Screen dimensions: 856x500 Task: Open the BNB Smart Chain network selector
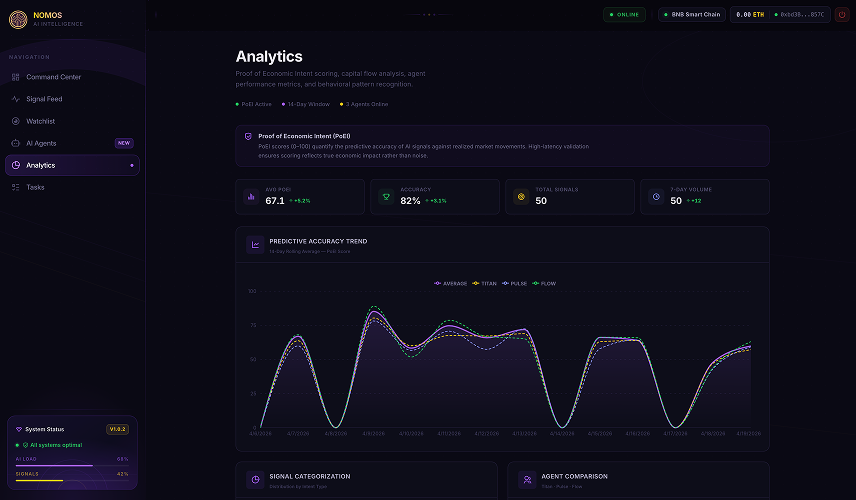(x=692, y=15)
